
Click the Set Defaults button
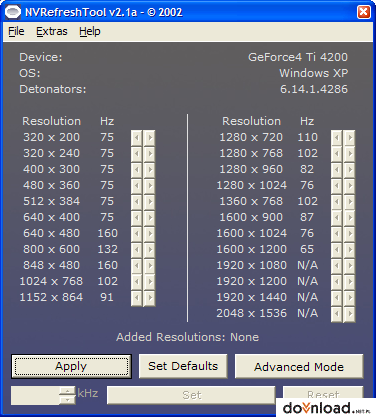183,366
